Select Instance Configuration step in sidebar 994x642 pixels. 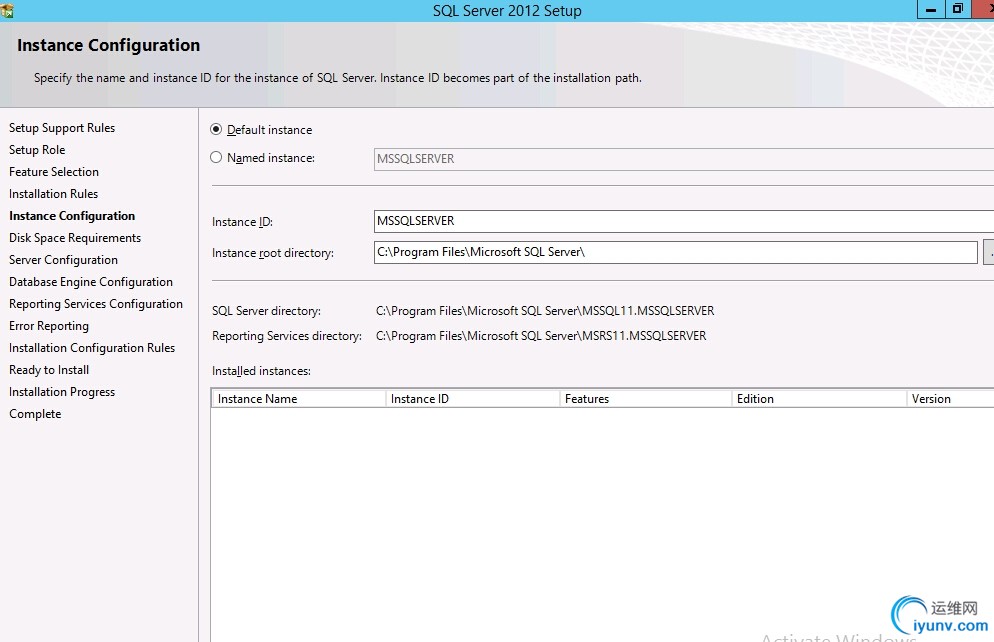tap(72, 216)
